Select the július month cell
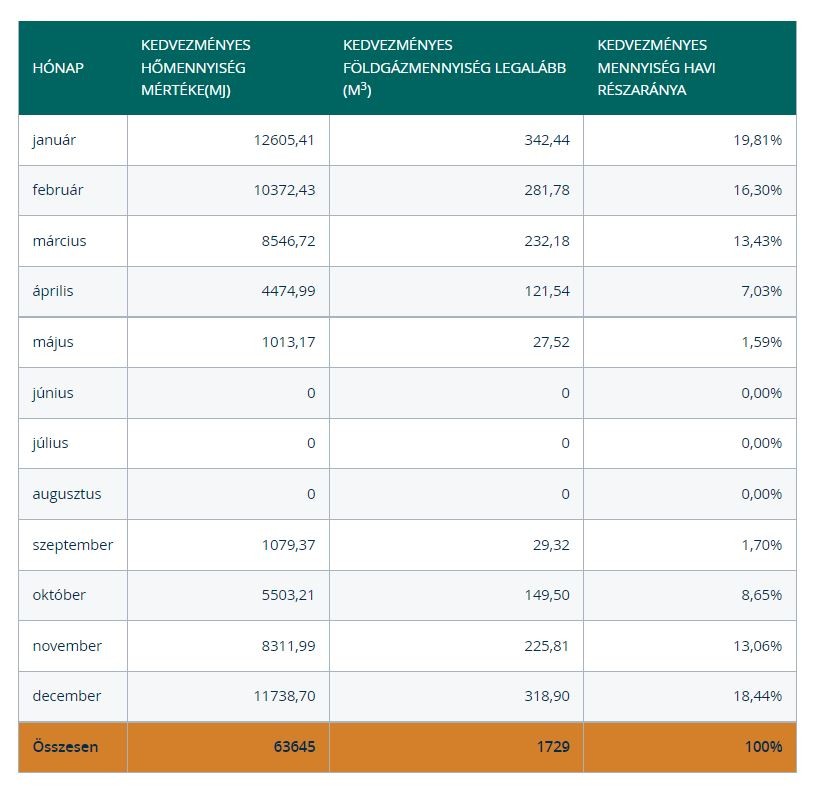 (x=50, y=443)
